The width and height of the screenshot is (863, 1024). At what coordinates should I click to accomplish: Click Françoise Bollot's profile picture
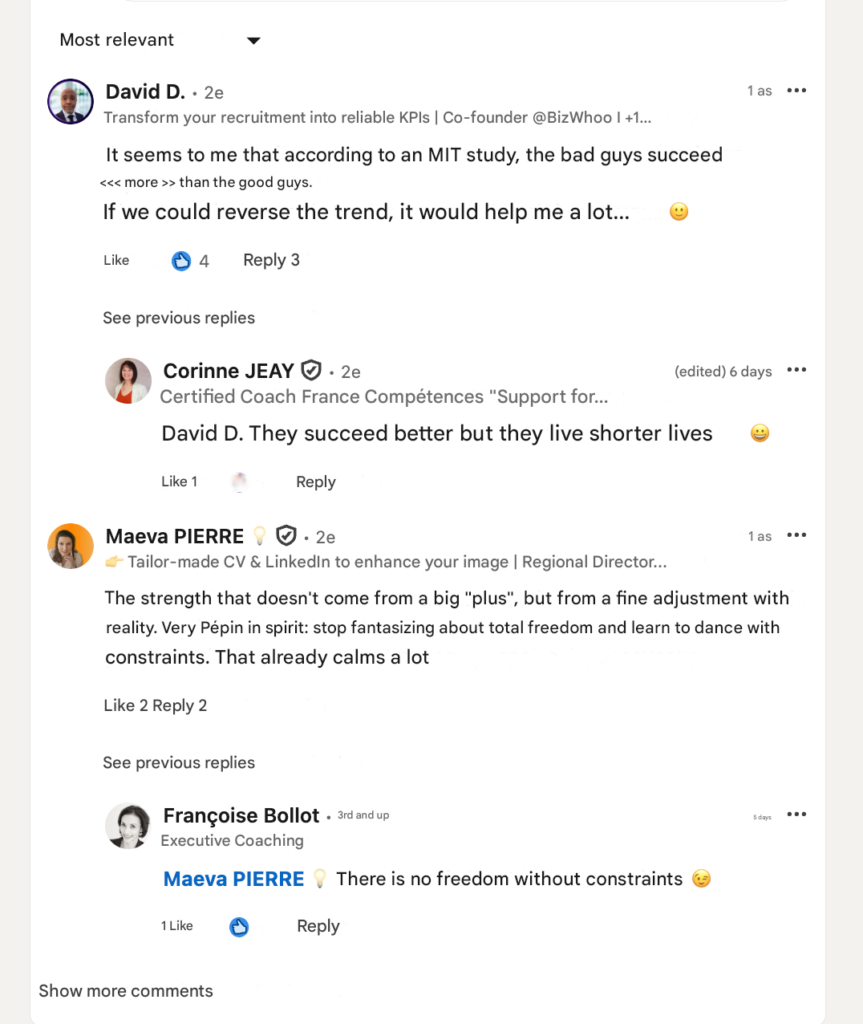click(x=127, y=826)
